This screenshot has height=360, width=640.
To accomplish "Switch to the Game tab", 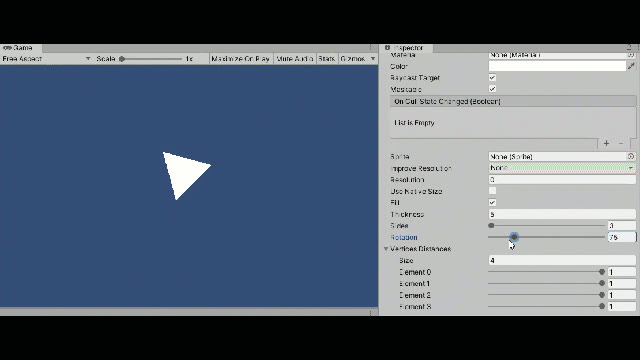I will [20, 48].
